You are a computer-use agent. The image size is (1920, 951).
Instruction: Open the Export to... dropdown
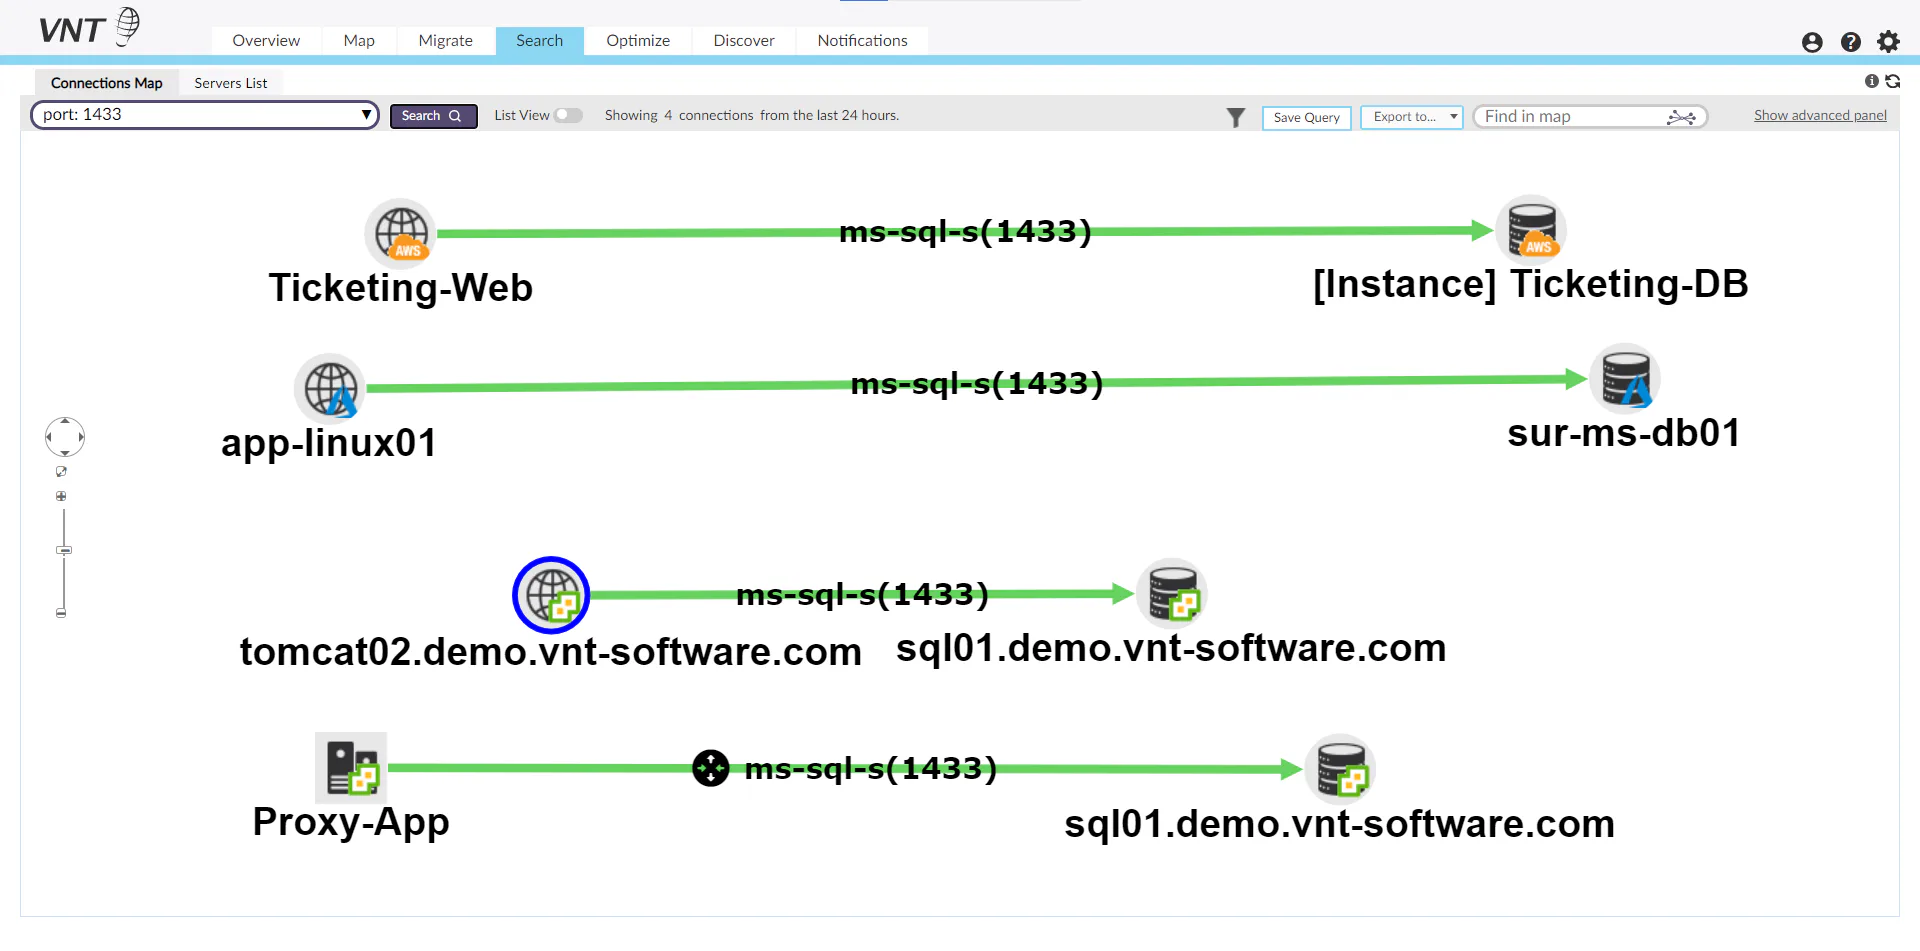coord(1412,117)
